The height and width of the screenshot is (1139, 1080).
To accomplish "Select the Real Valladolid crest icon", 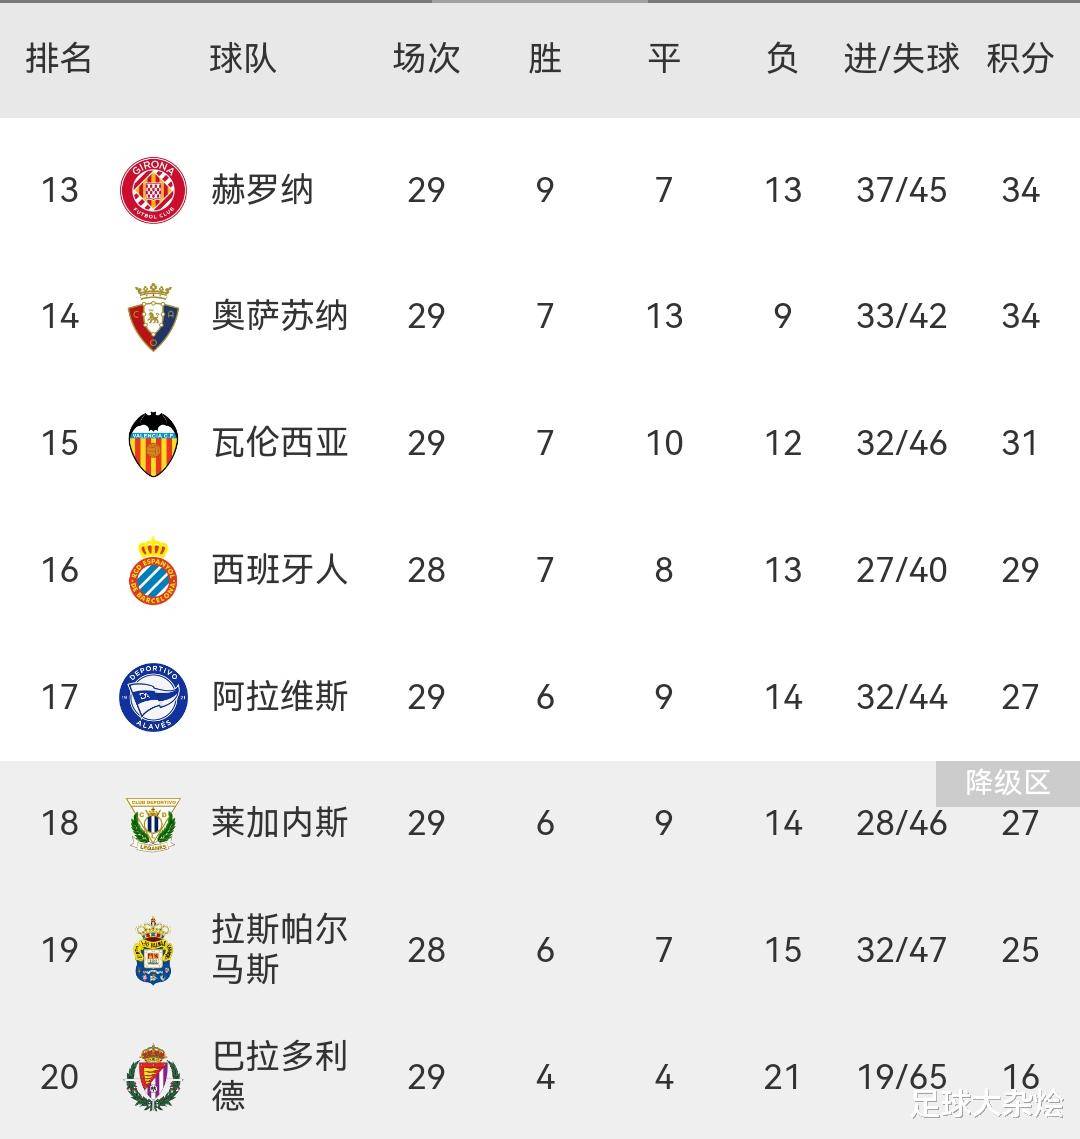I will click(x=153, y=1077).
